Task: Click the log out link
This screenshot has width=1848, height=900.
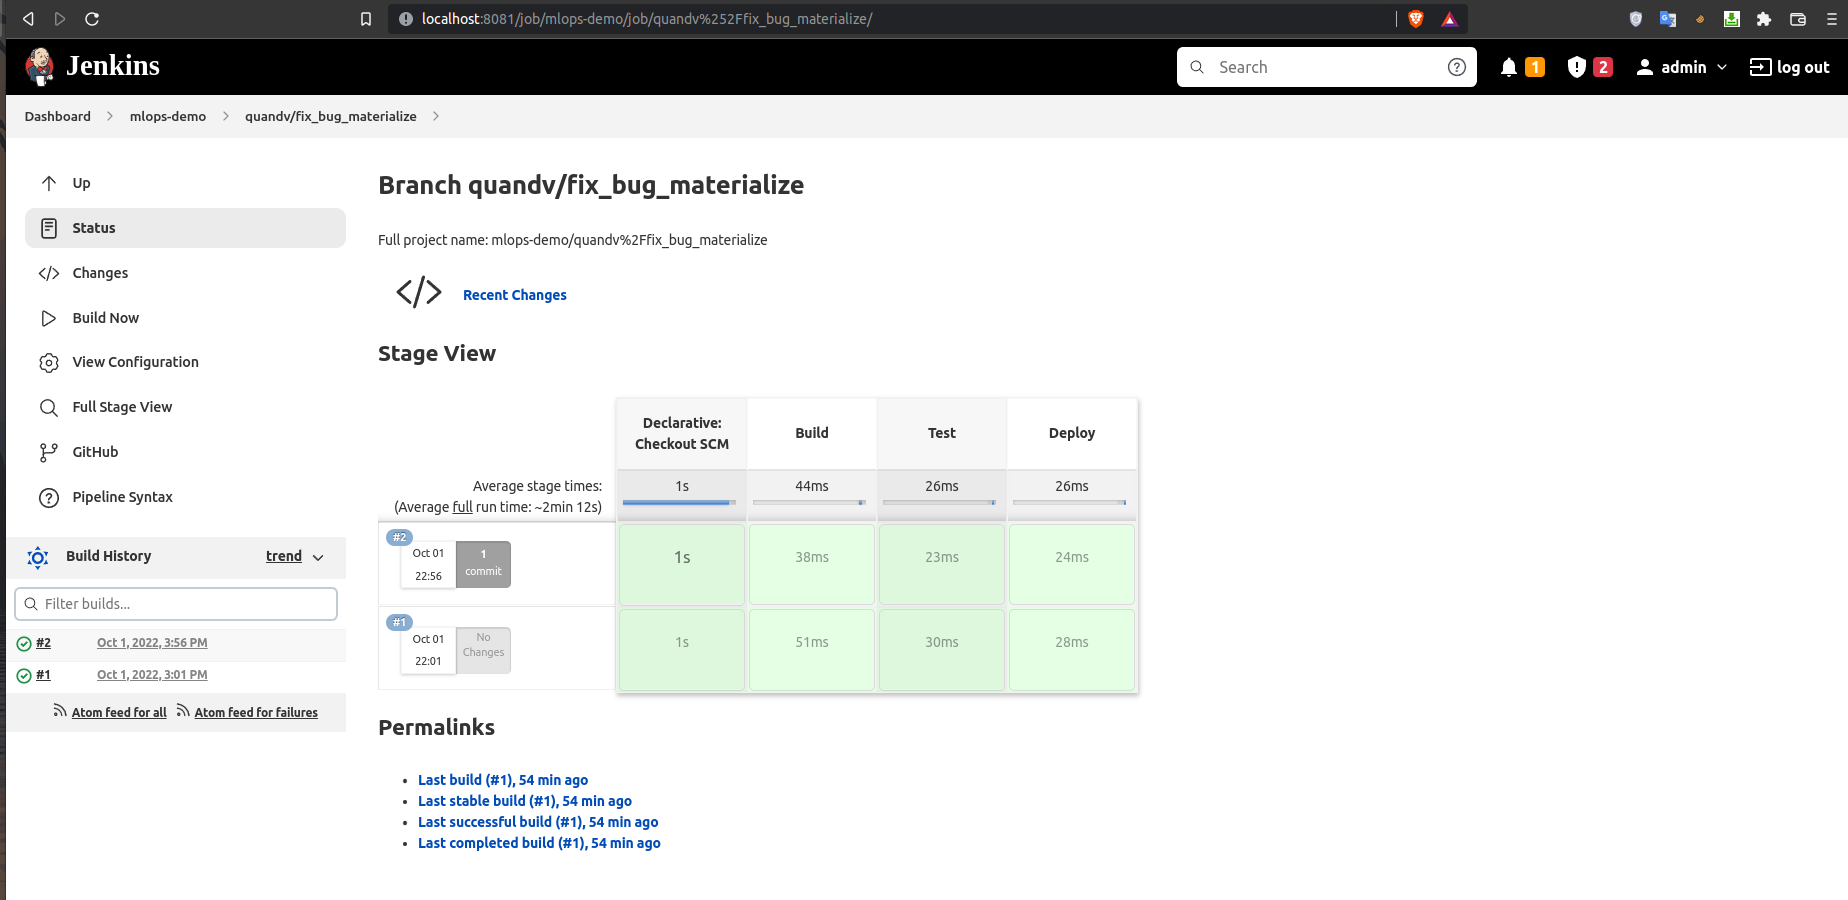Action: pos(1789,67)
